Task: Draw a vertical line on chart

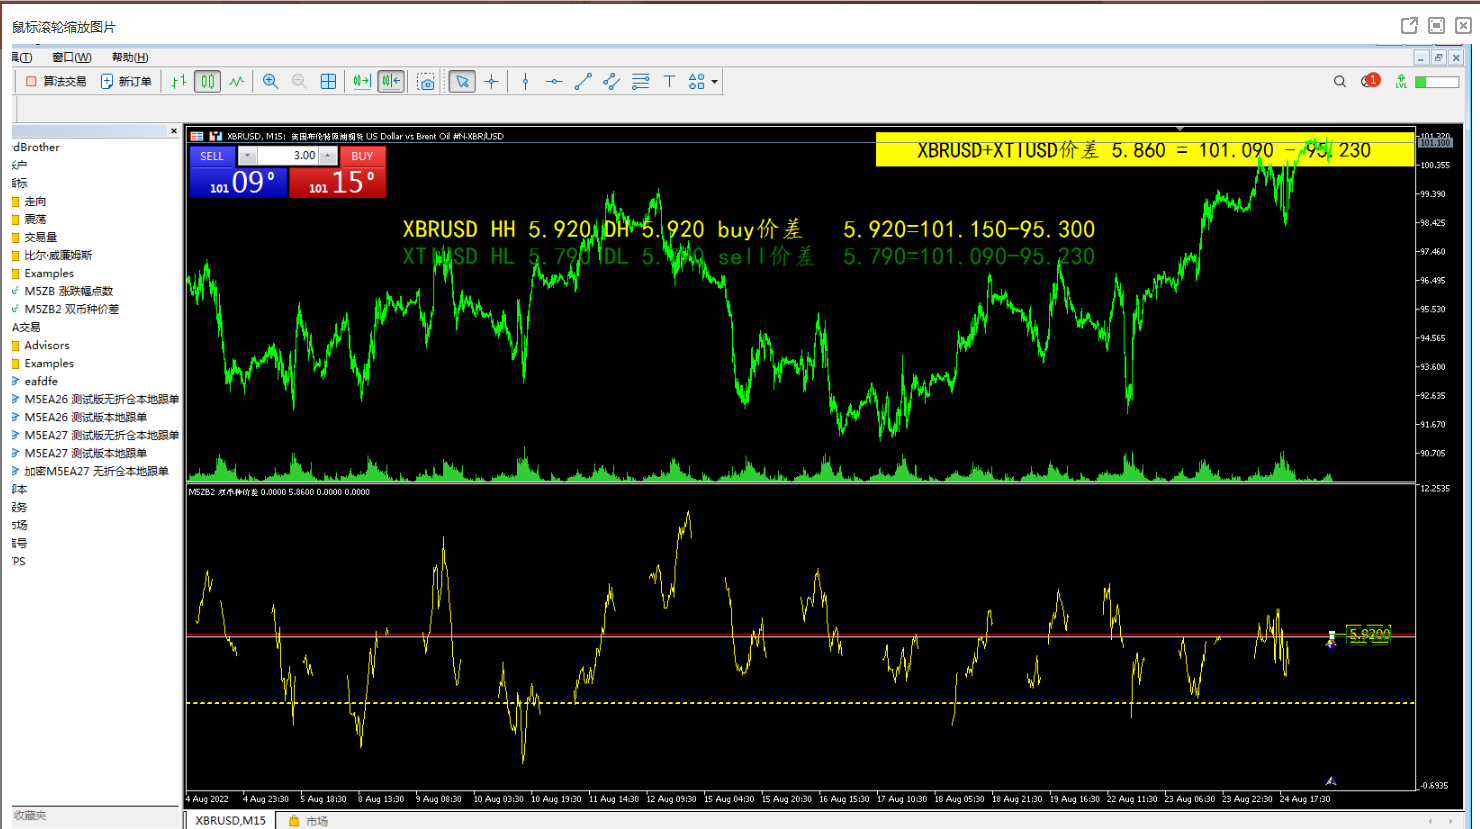Action: click(525, 81)
